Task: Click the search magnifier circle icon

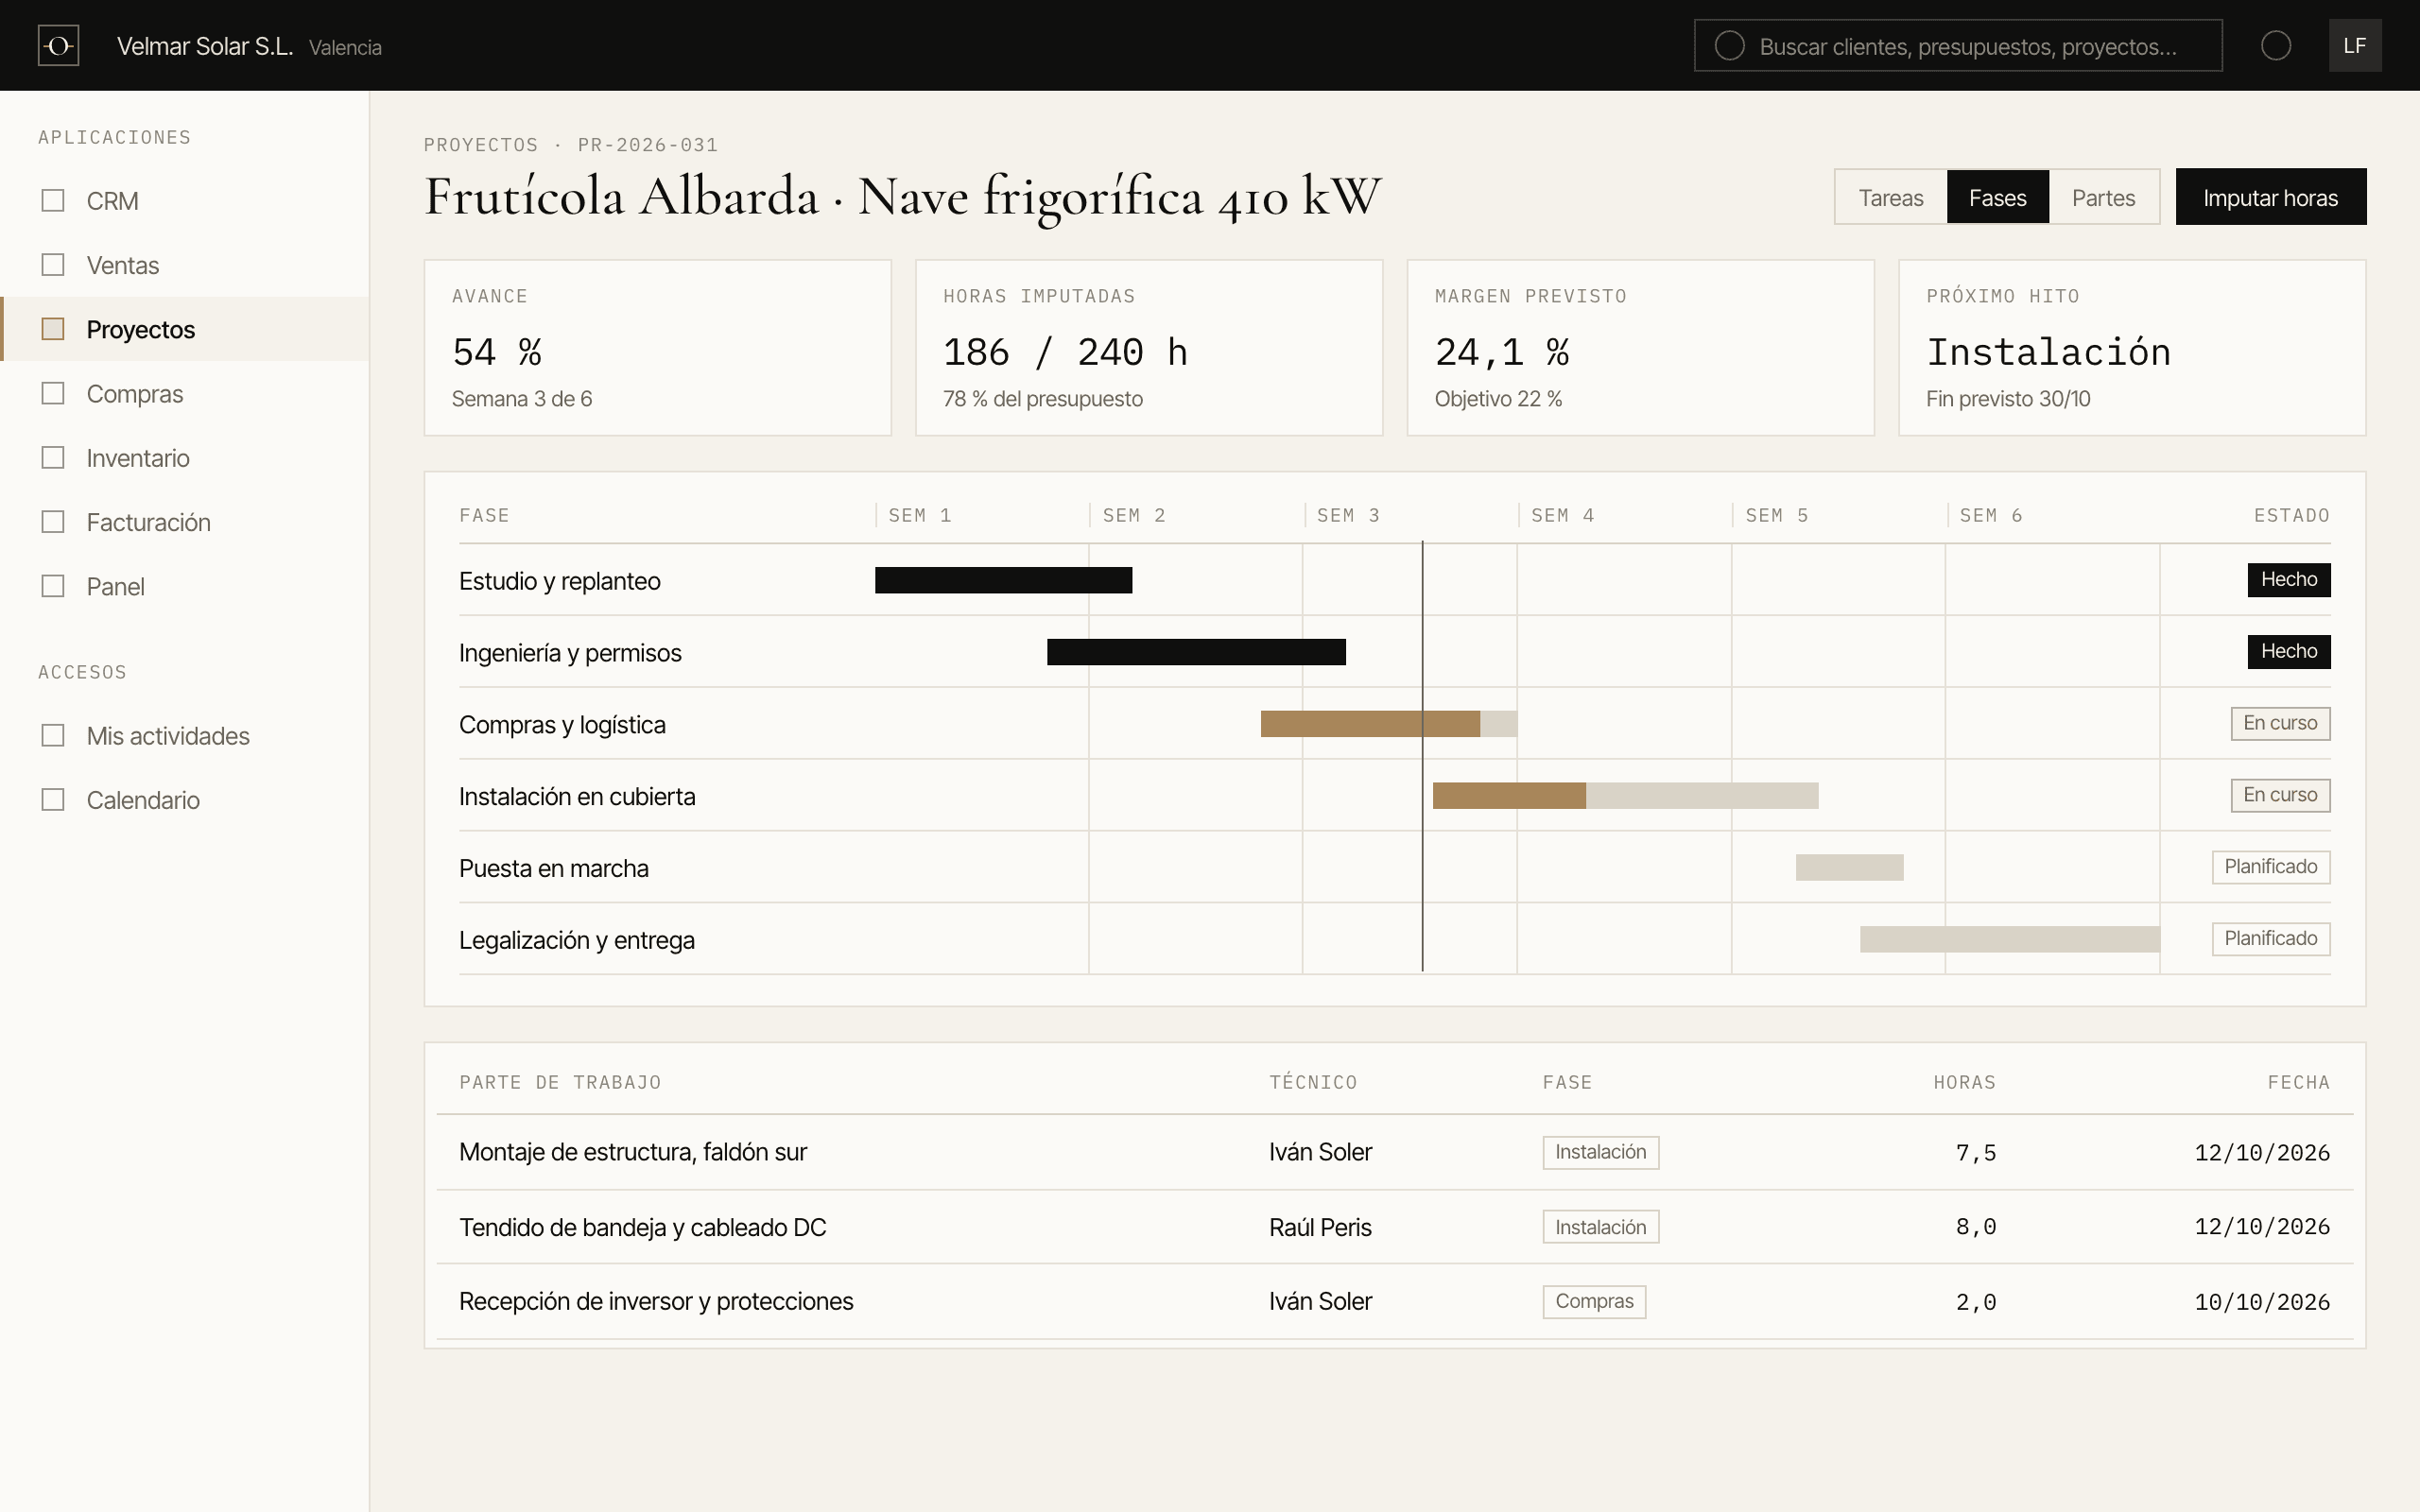Action: point(1729,46)
